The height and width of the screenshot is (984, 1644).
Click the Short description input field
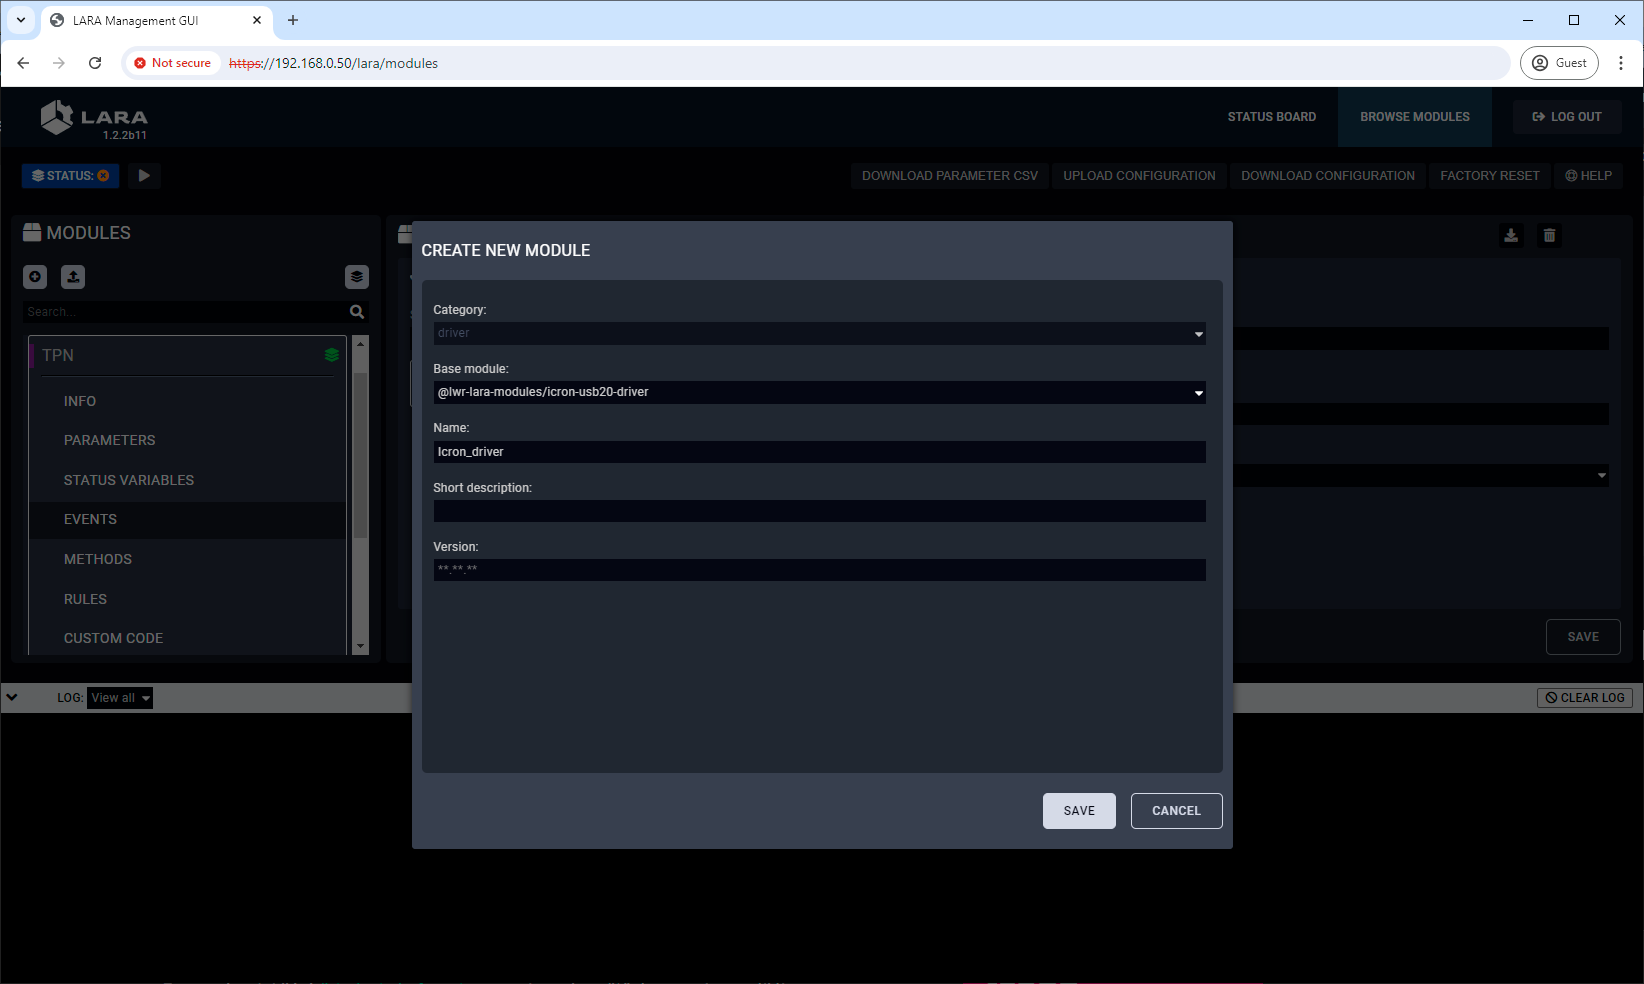[818, 512]
